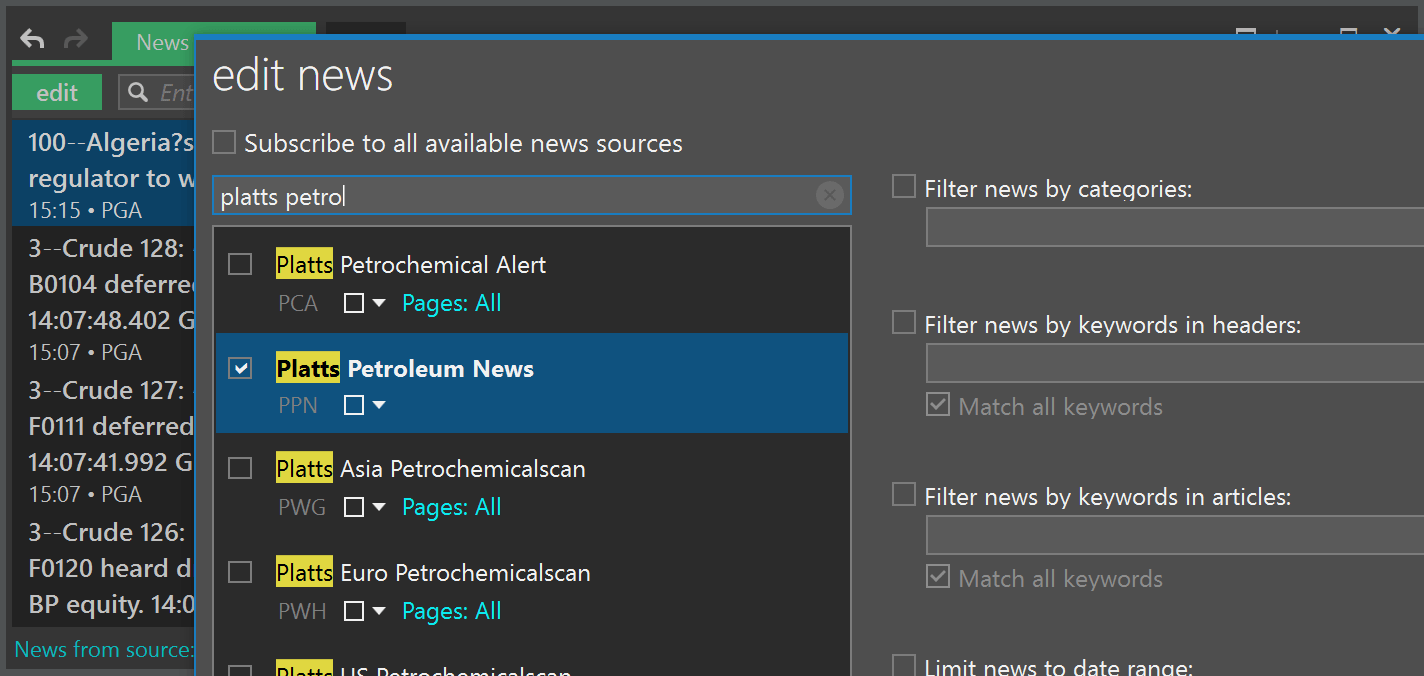Open PWG color dropdown arrow

click(379, 508)
